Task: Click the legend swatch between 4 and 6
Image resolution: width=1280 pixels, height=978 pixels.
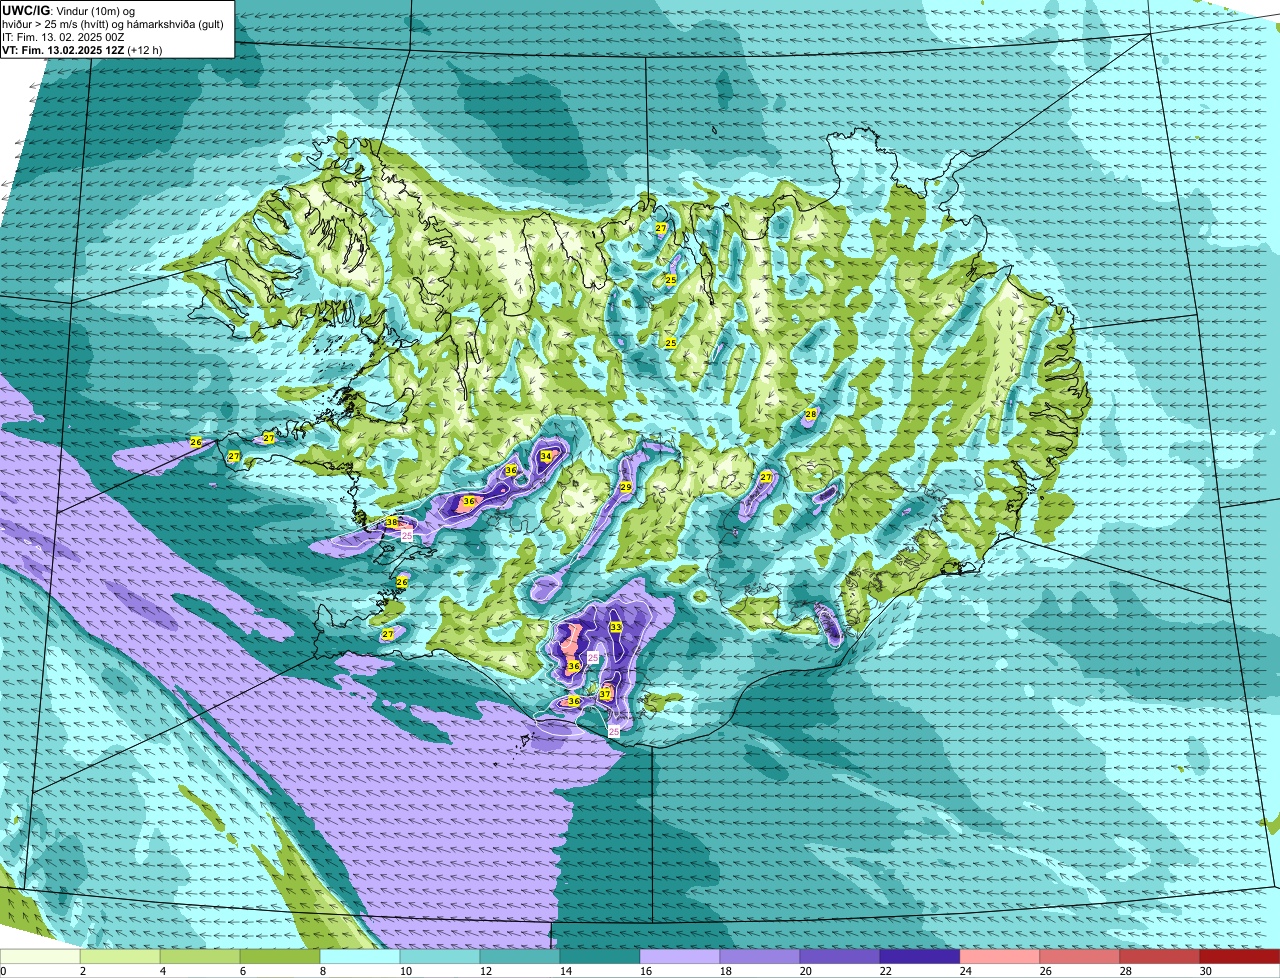Action: point(200,956)
